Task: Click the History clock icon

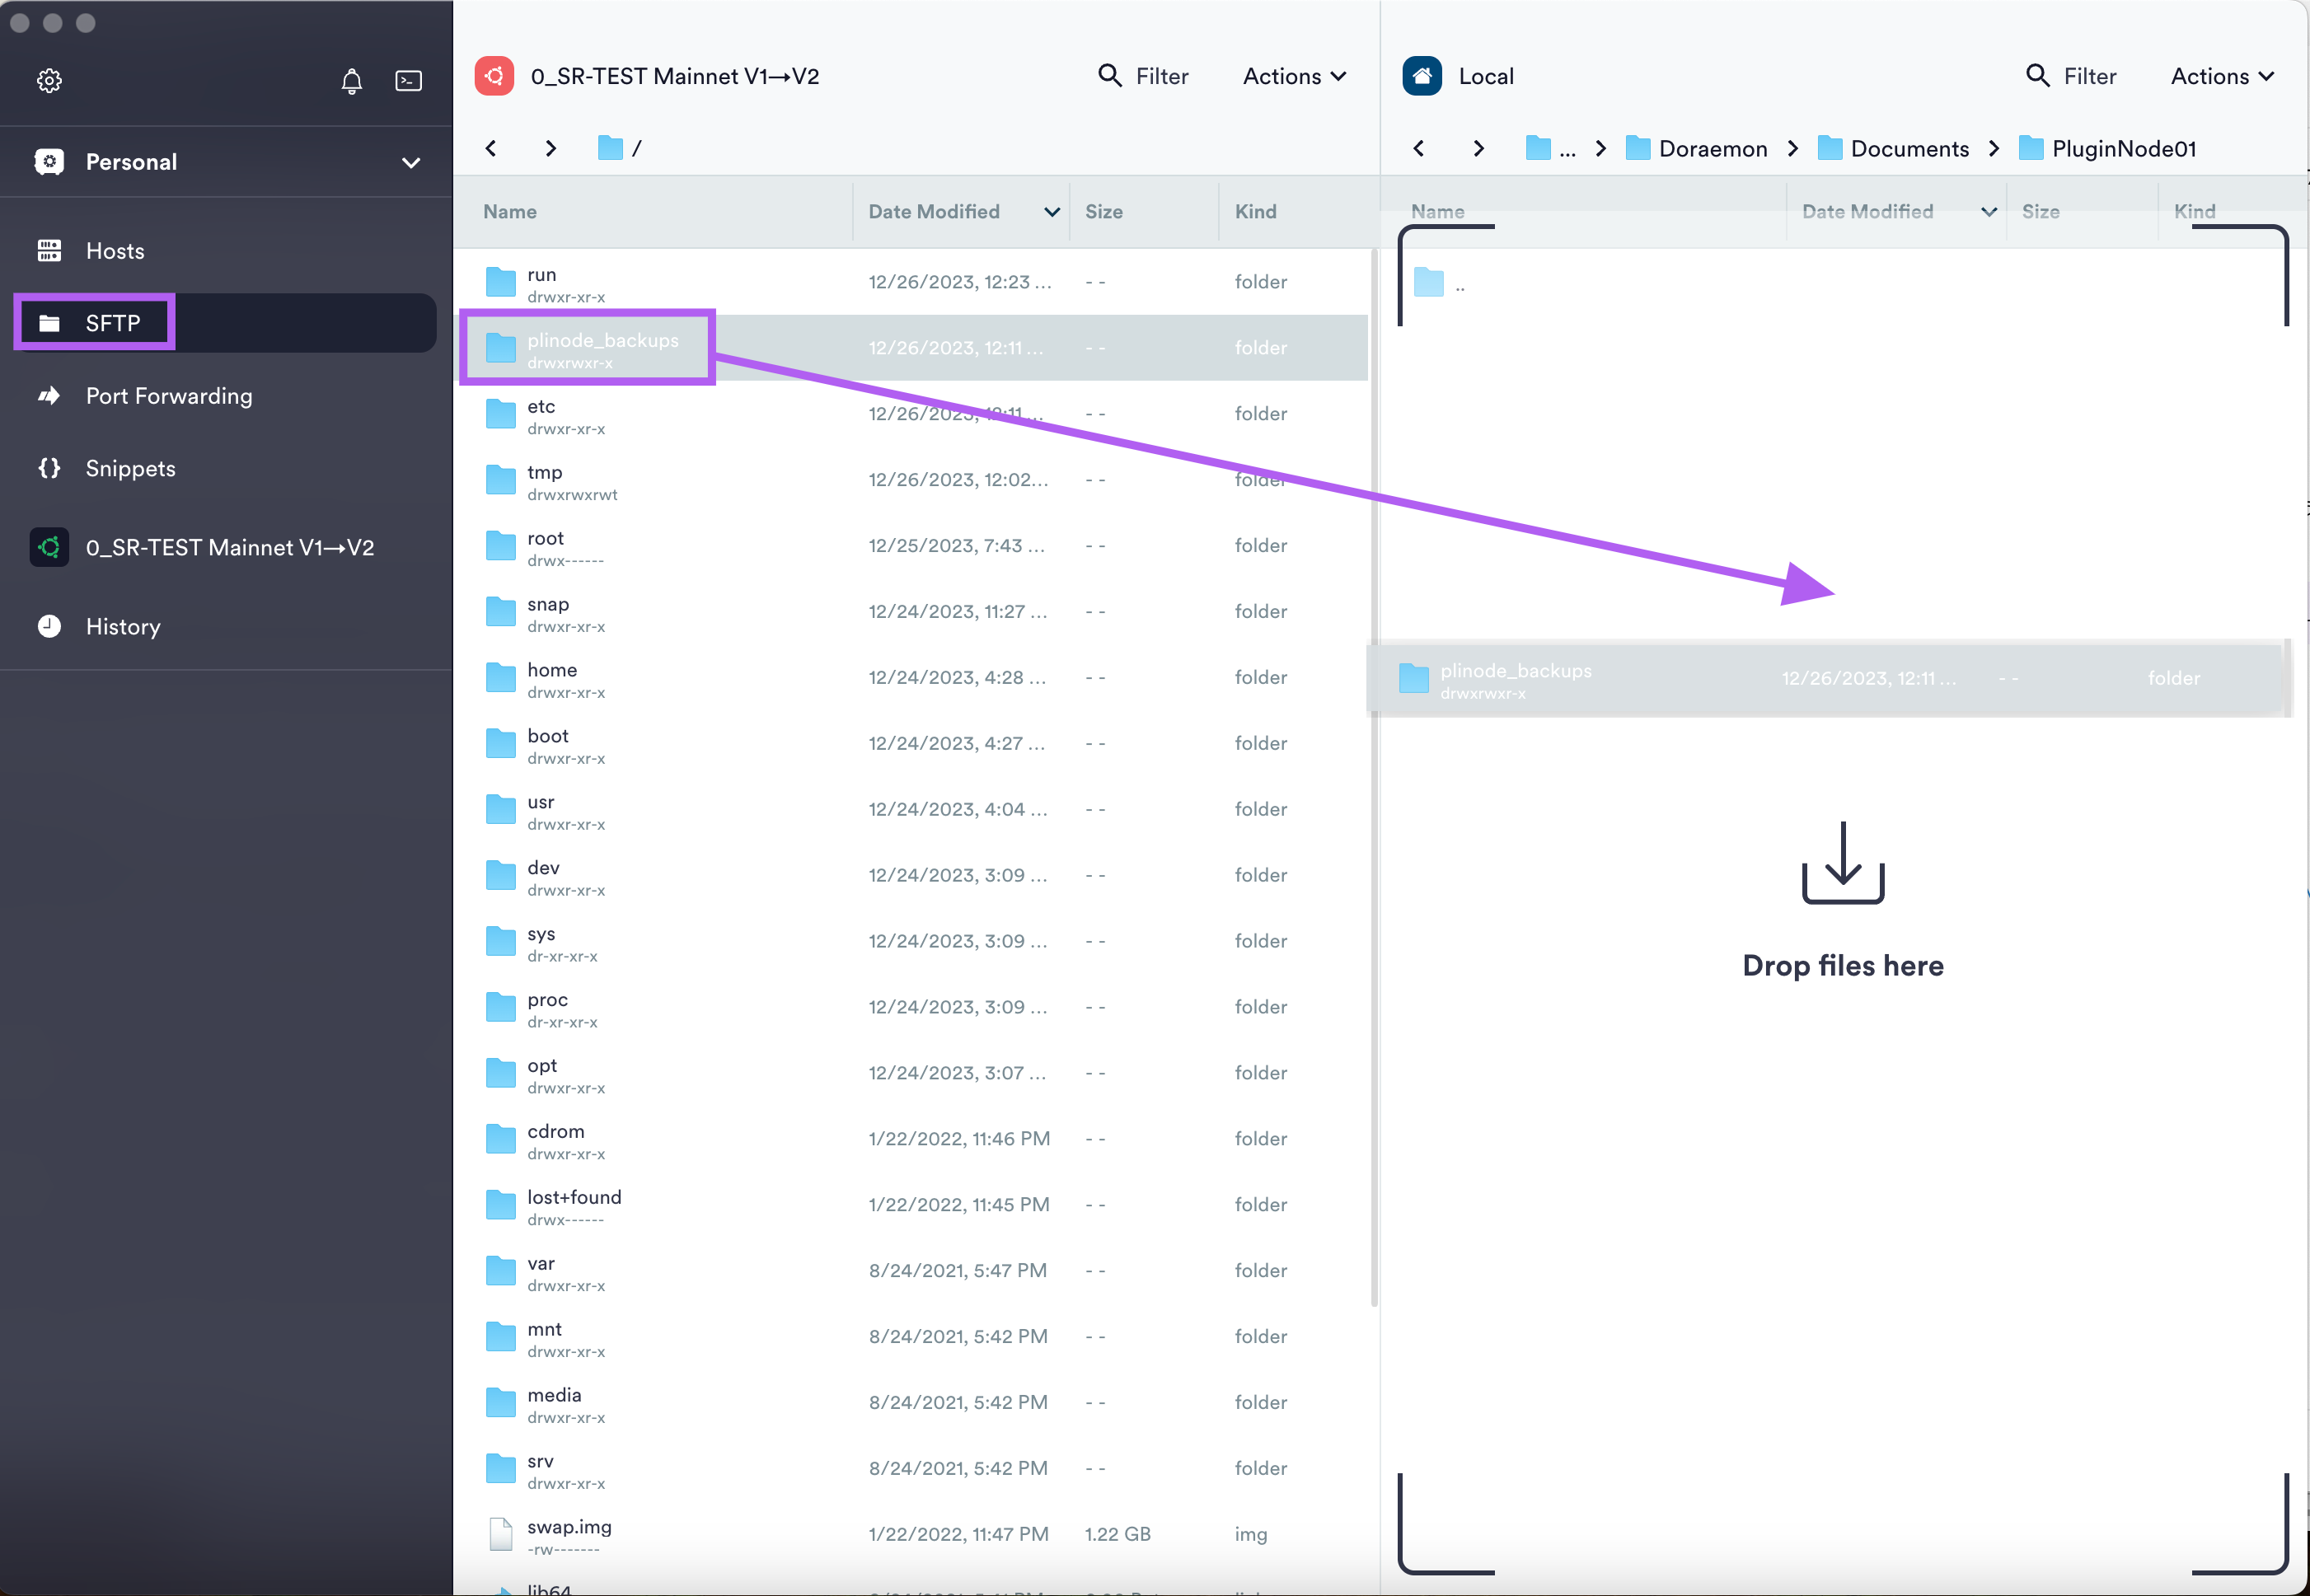Action: tap(49, 626)
